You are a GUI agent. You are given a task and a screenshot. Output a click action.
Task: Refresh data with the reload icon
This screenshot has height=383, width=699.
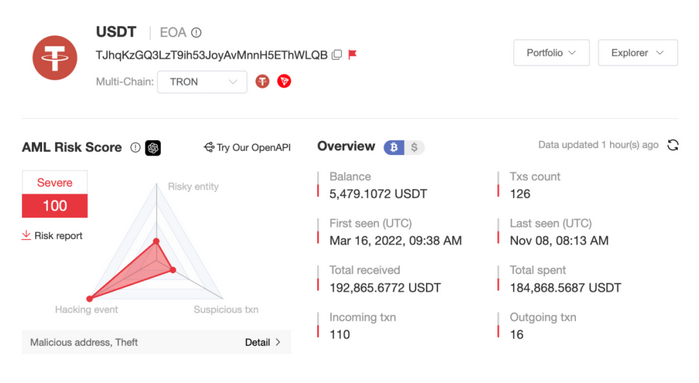coord(673,145)
